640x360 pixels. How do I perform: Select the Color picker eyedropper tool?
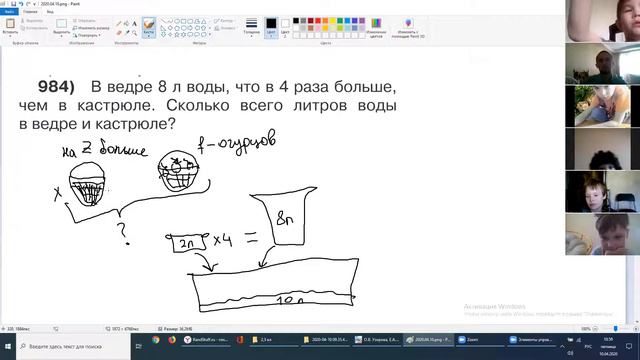point(127,33)
